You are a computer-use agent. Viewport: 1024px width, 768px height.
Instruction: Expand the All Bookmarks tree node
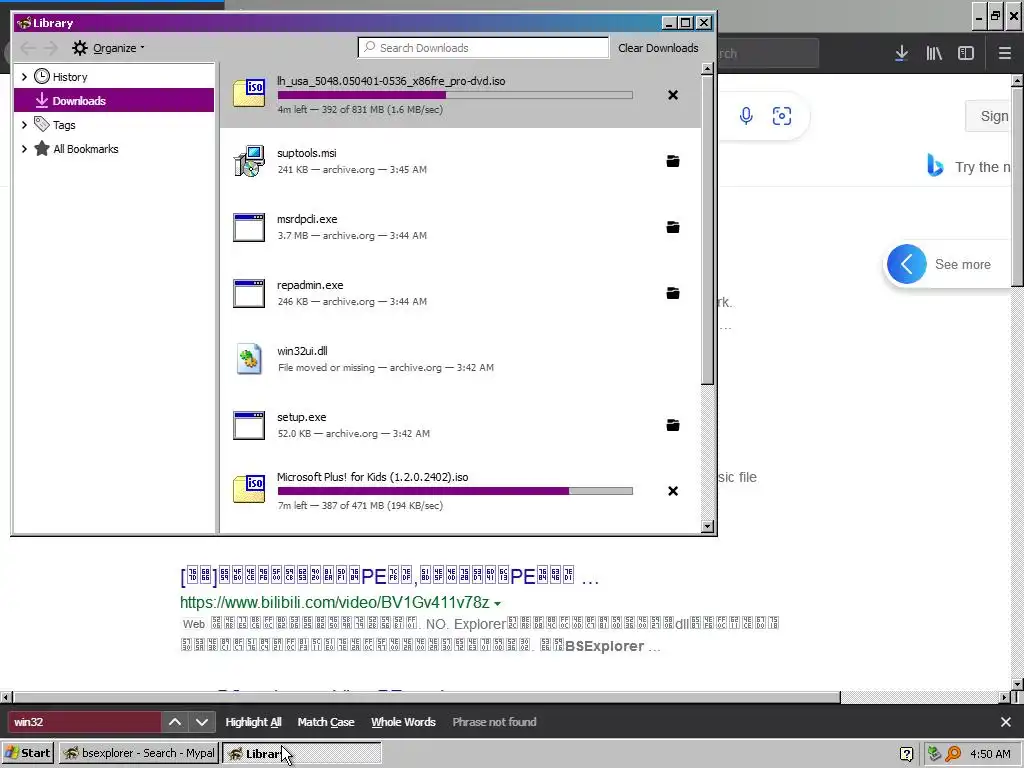point(24,149)
